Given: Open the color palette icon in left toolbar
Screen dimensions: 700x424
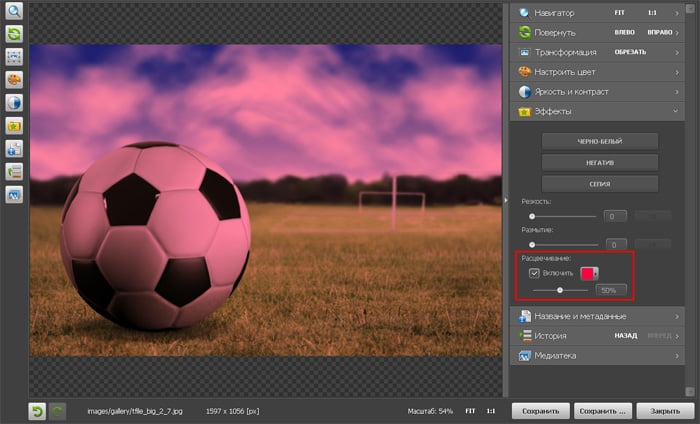Looking at the screenshot, I should tap(15, 80).
